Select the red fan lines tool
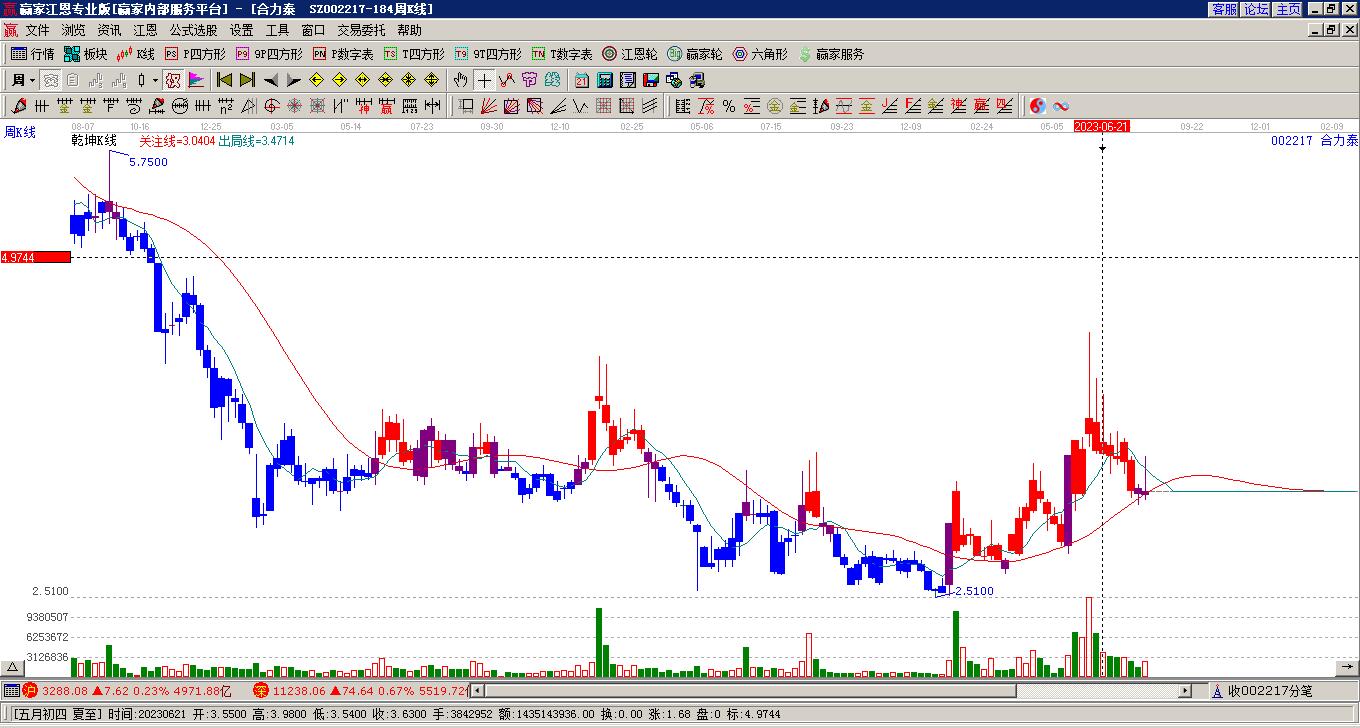This screenshot has width=1360, height=728. tap(488, 106)
